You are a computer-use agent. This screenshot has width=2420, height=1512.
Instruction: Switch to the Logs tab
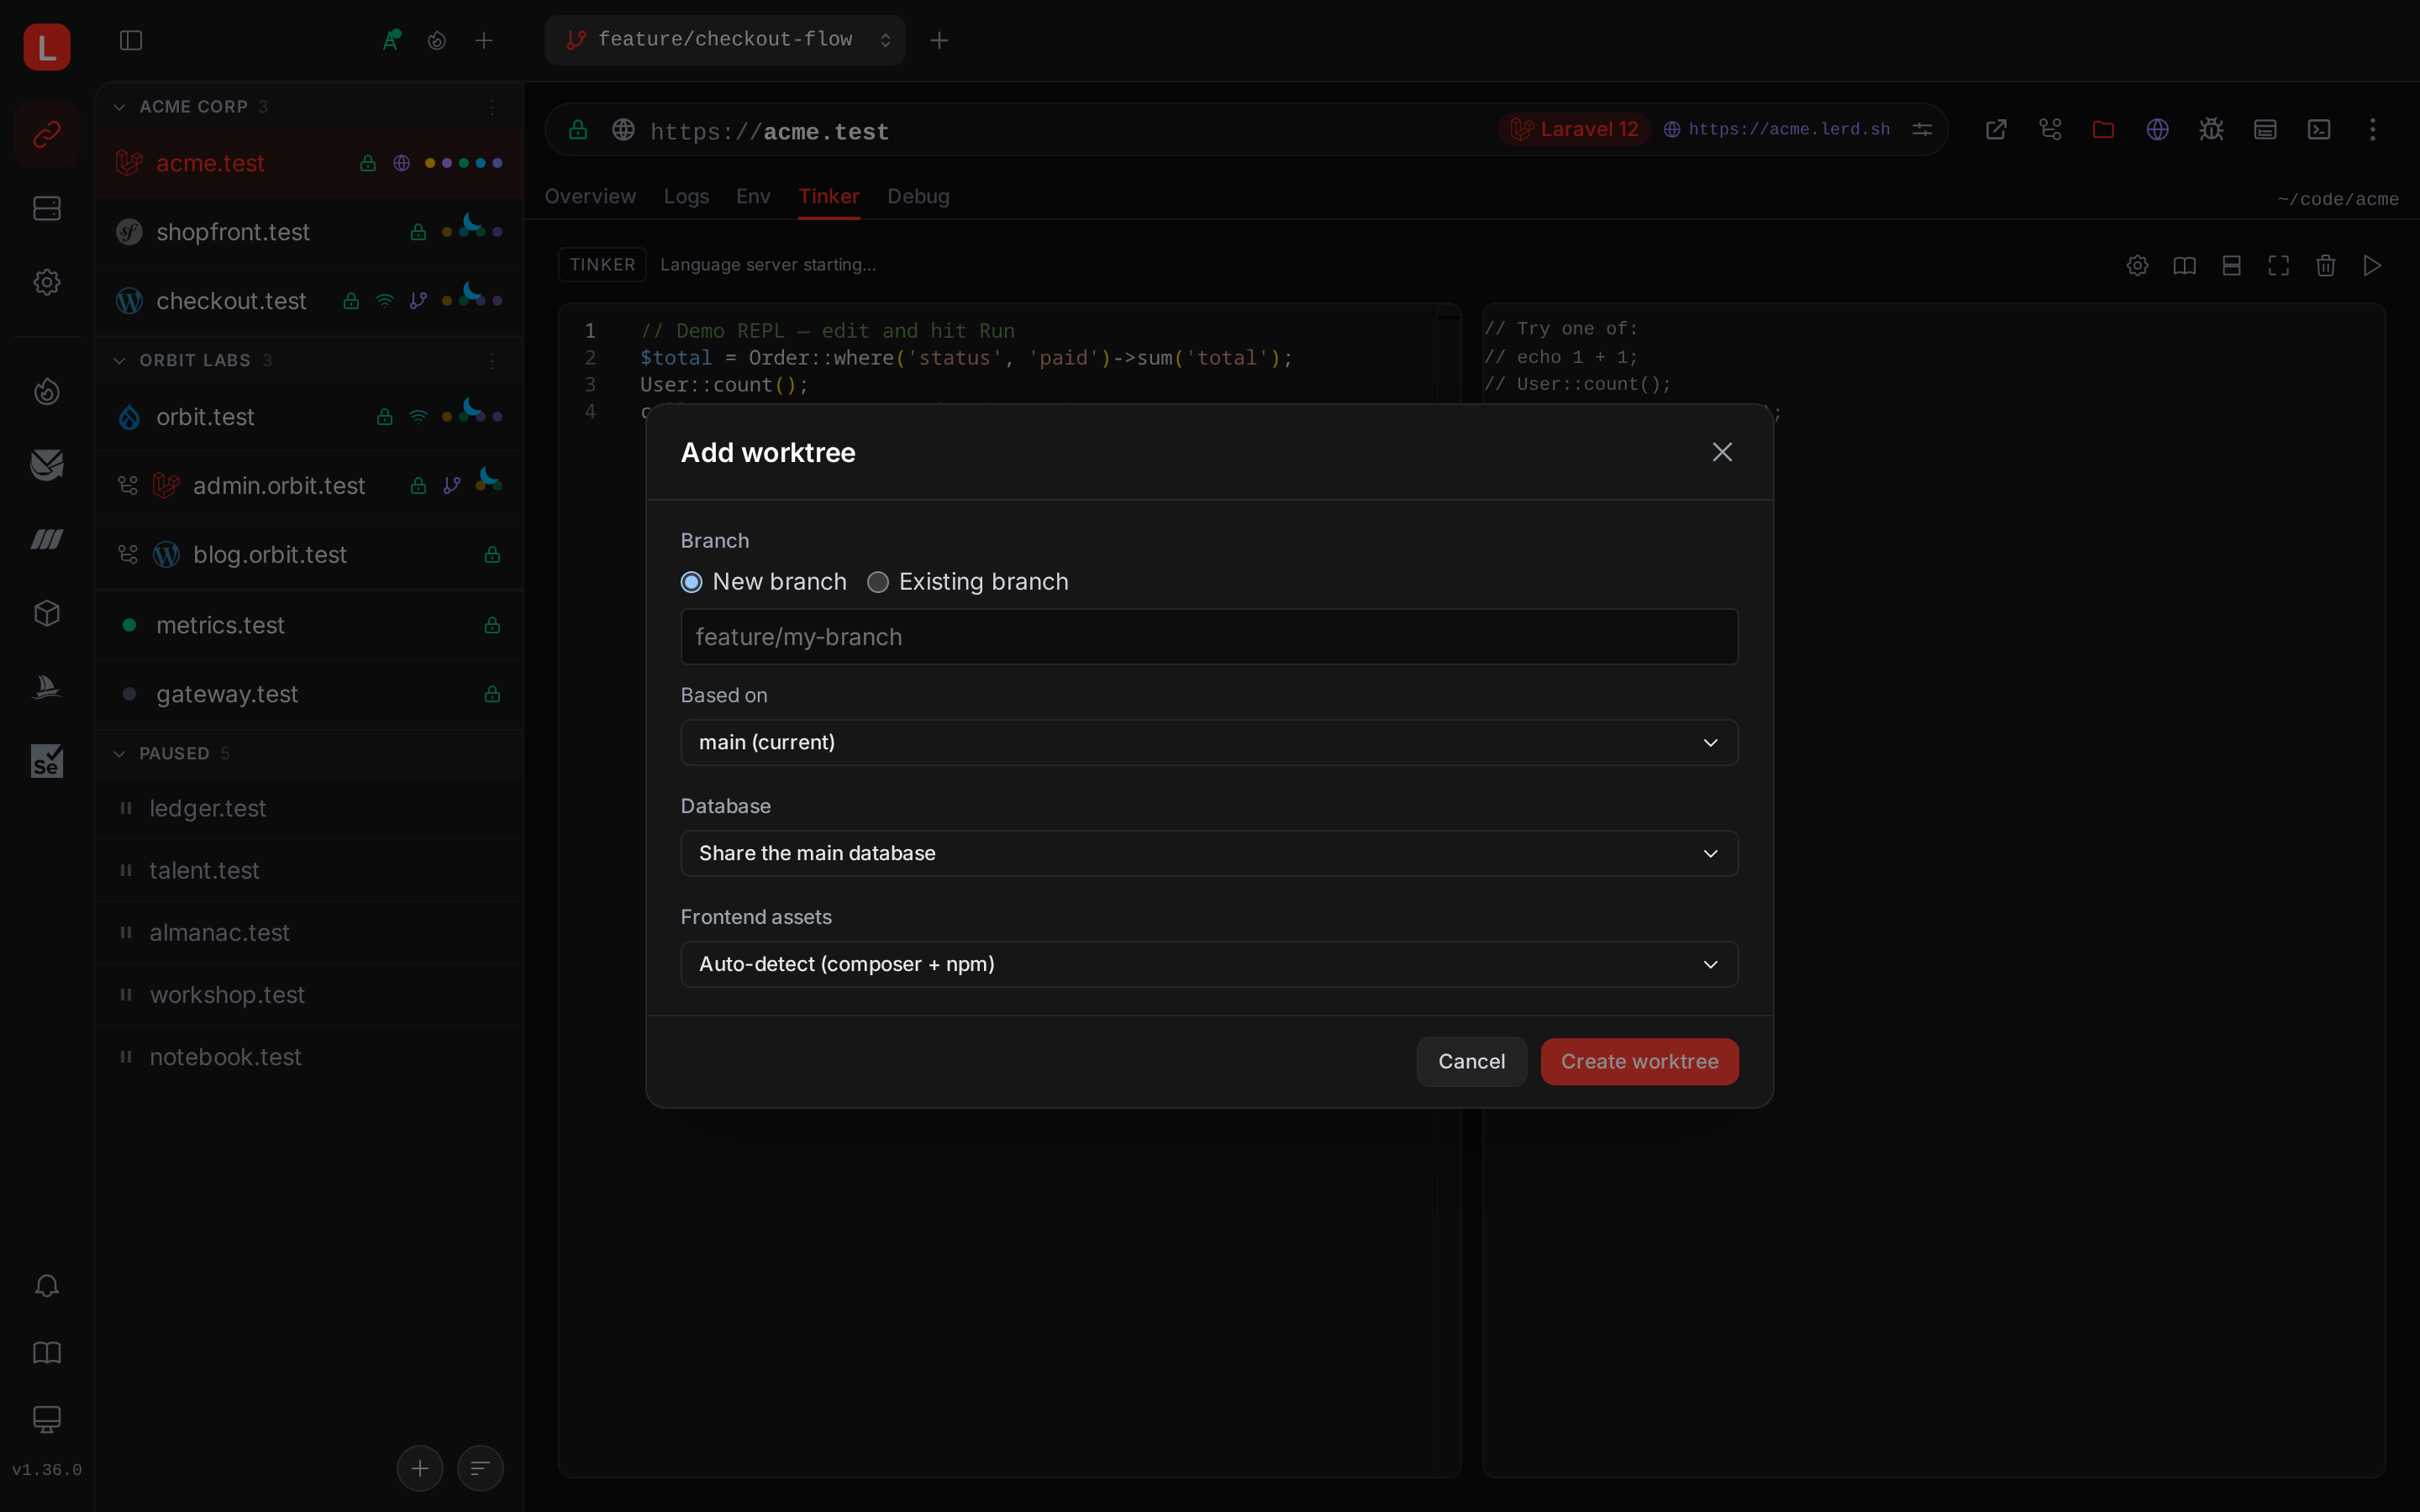pos(686,197)
